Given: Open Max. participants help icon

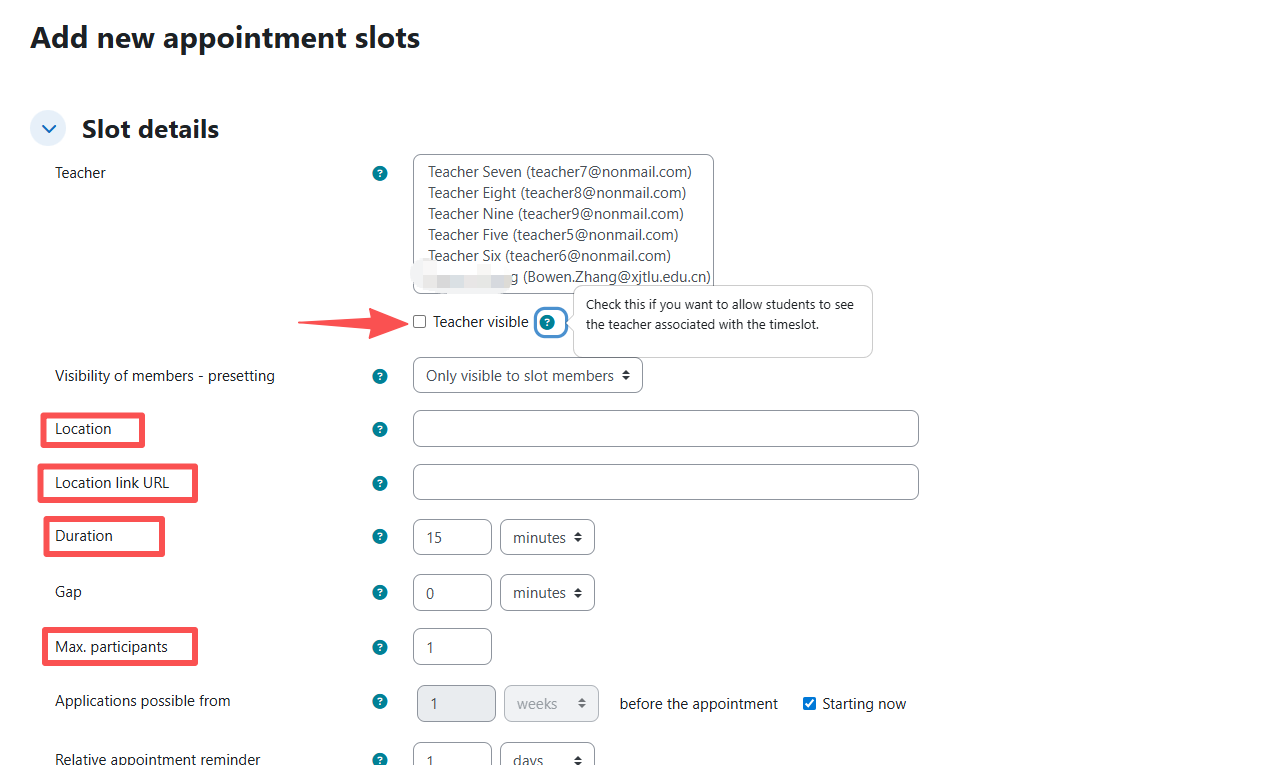Looking at the screenshot, I should pyautogui.click(x=380, y=647).
